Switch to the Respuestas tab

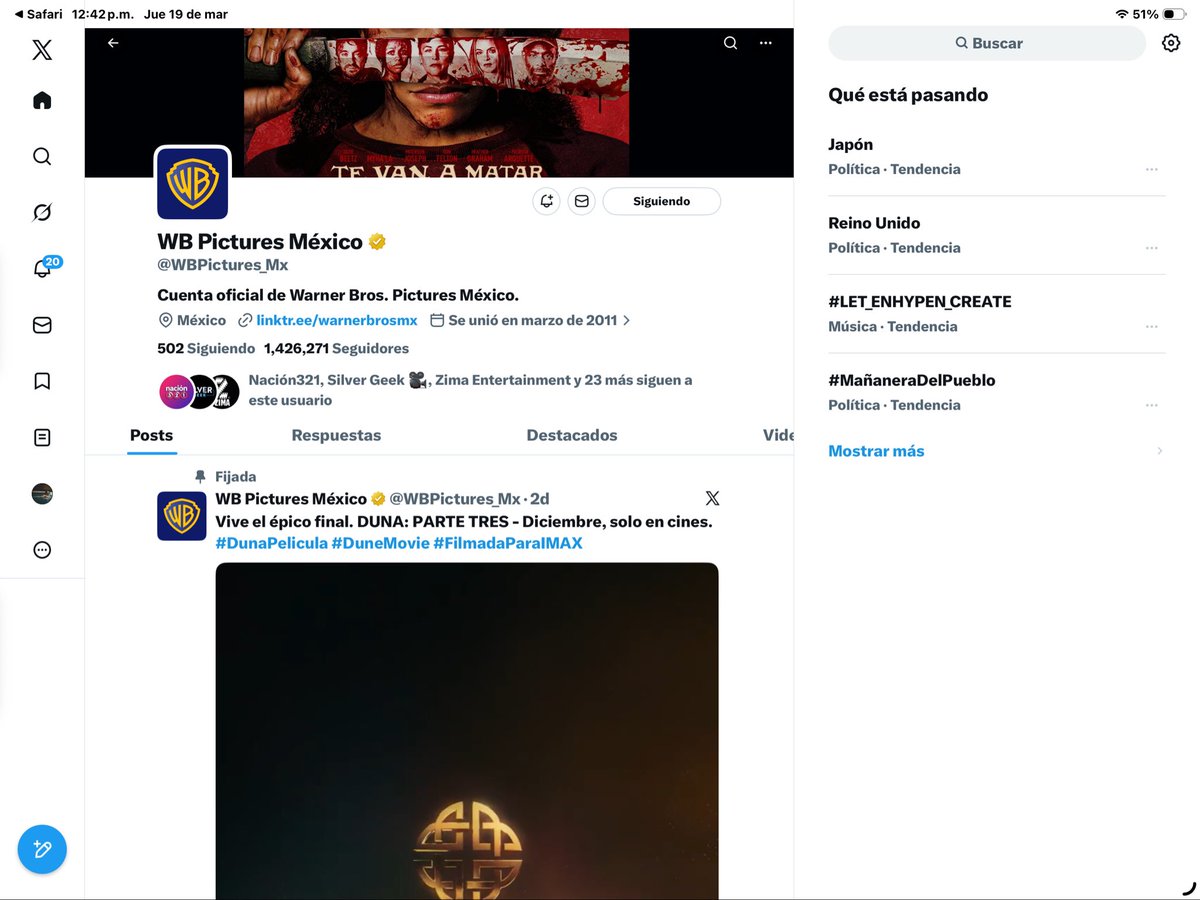coord(336,435)
